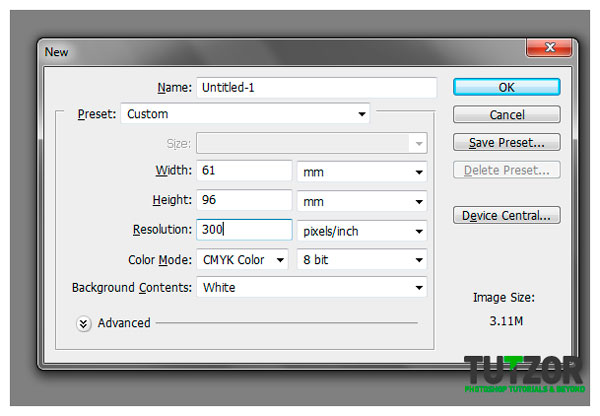Expand the Advanced options section
The width and height of the screenshot is (600, 416).
click(x=84, y=323)
